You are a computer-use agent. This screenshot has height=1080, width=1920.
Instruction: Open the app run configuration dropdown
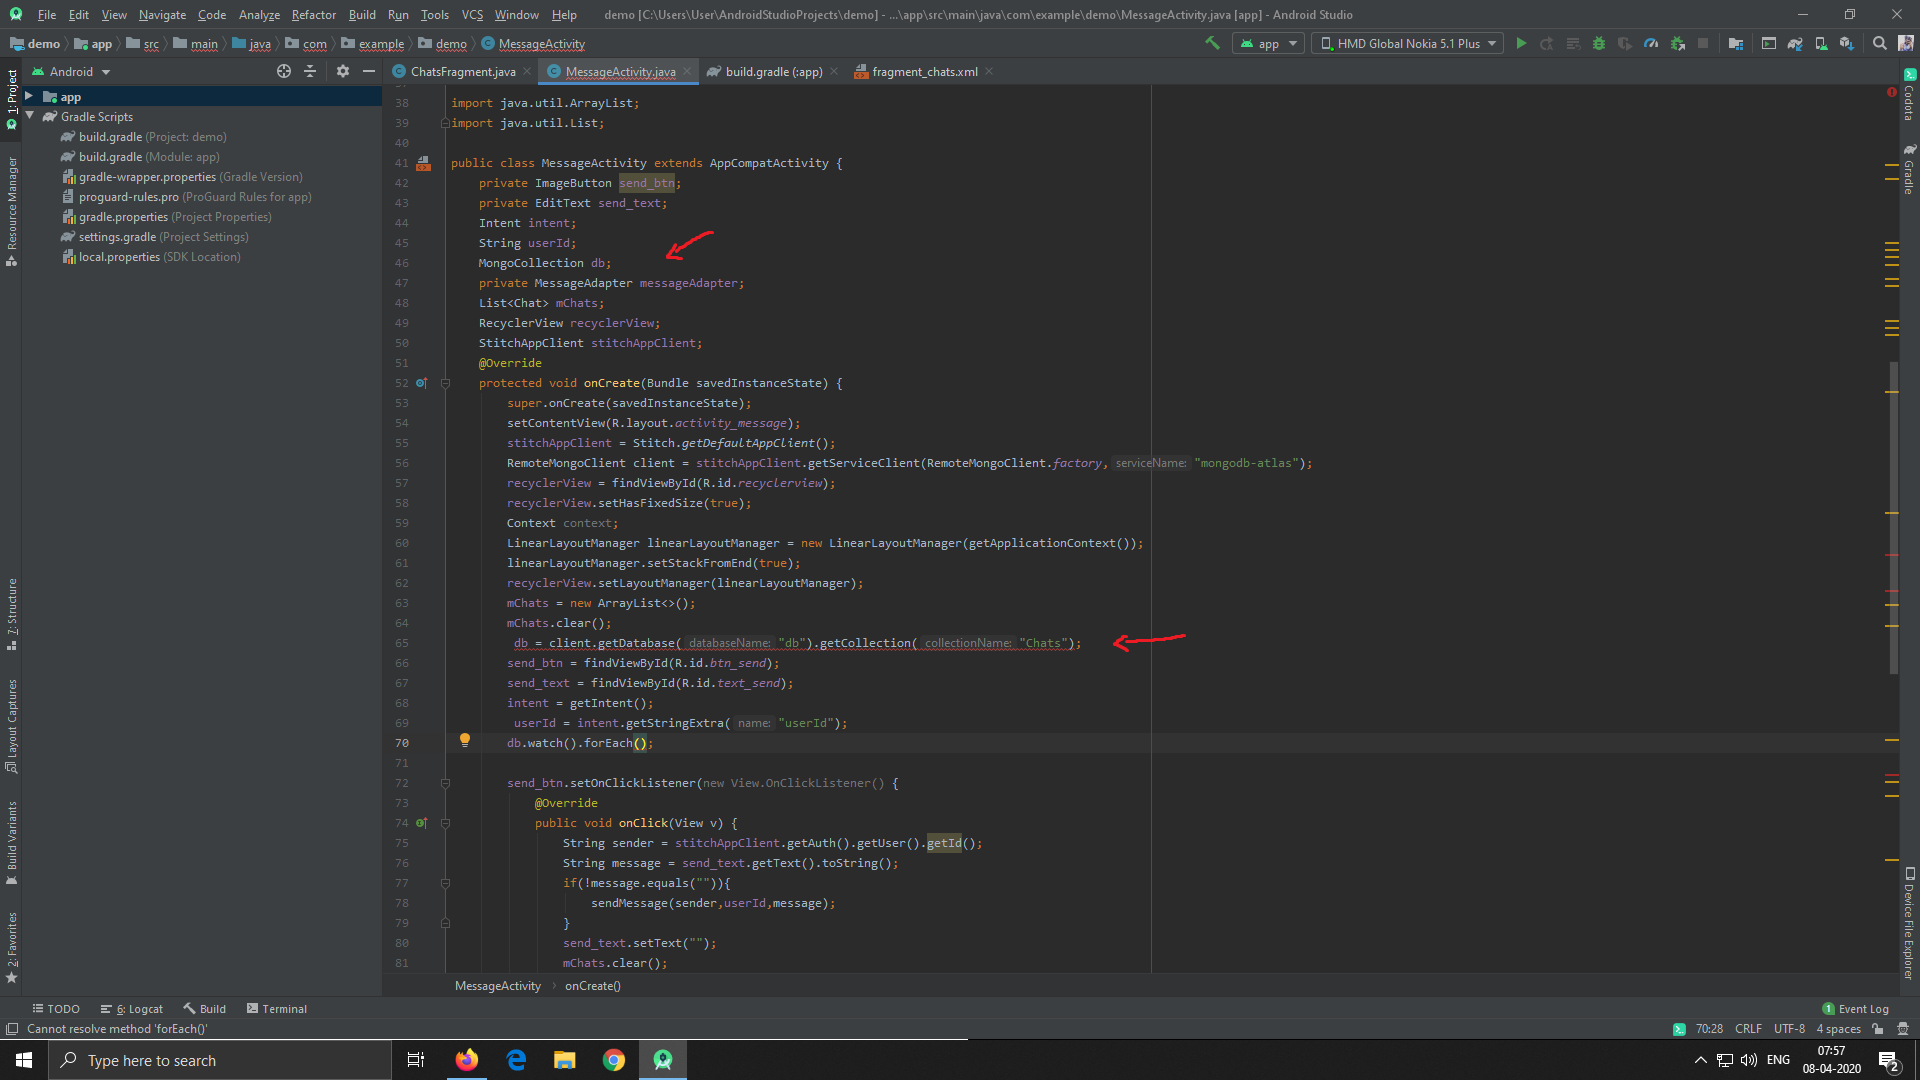[x=1268, y=43]
